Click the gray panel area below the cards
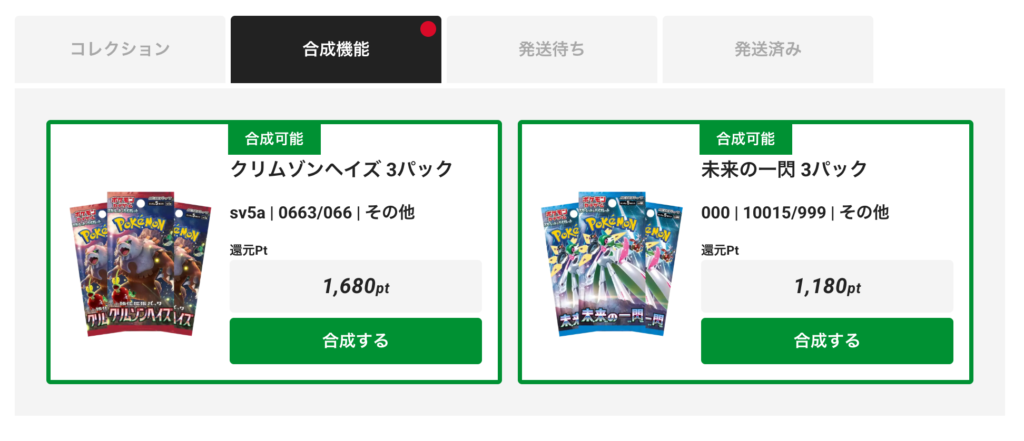This screenshot has height=441, width=1024. [x=509, y=400]
